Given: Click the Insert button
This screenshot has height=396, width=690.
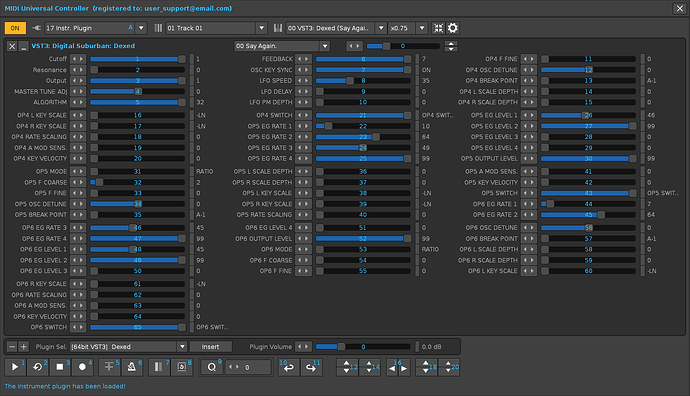Looking at the screenshot, I should (x=210, y=347).
